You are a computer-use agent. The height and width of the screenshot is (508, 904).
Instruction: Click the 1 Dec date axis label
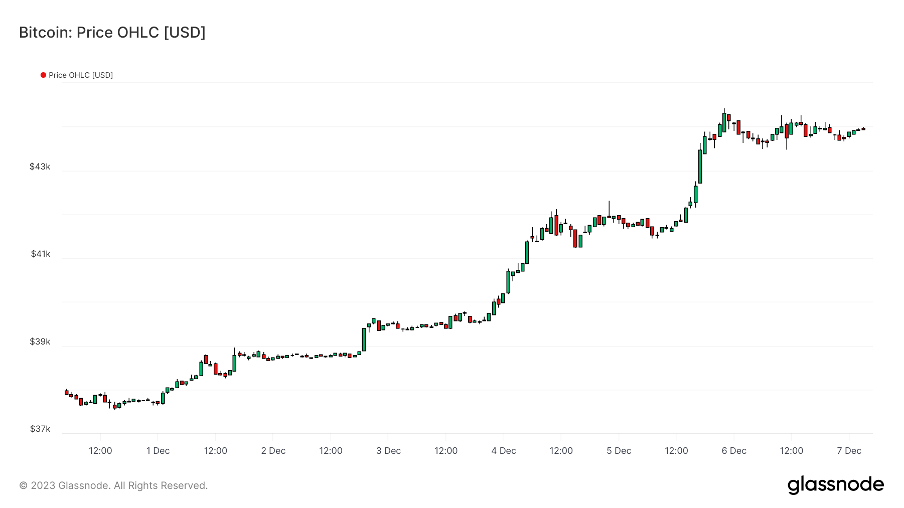click(158, 451)
